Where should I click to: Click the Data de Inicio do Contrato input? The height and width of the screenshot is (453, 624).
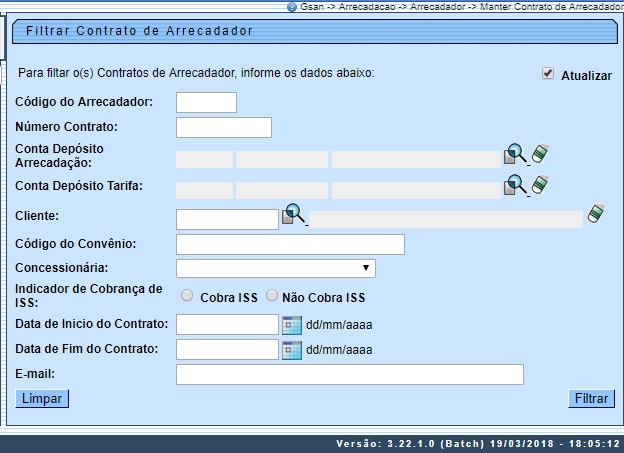pyautogui.click(x=227, y=324)
